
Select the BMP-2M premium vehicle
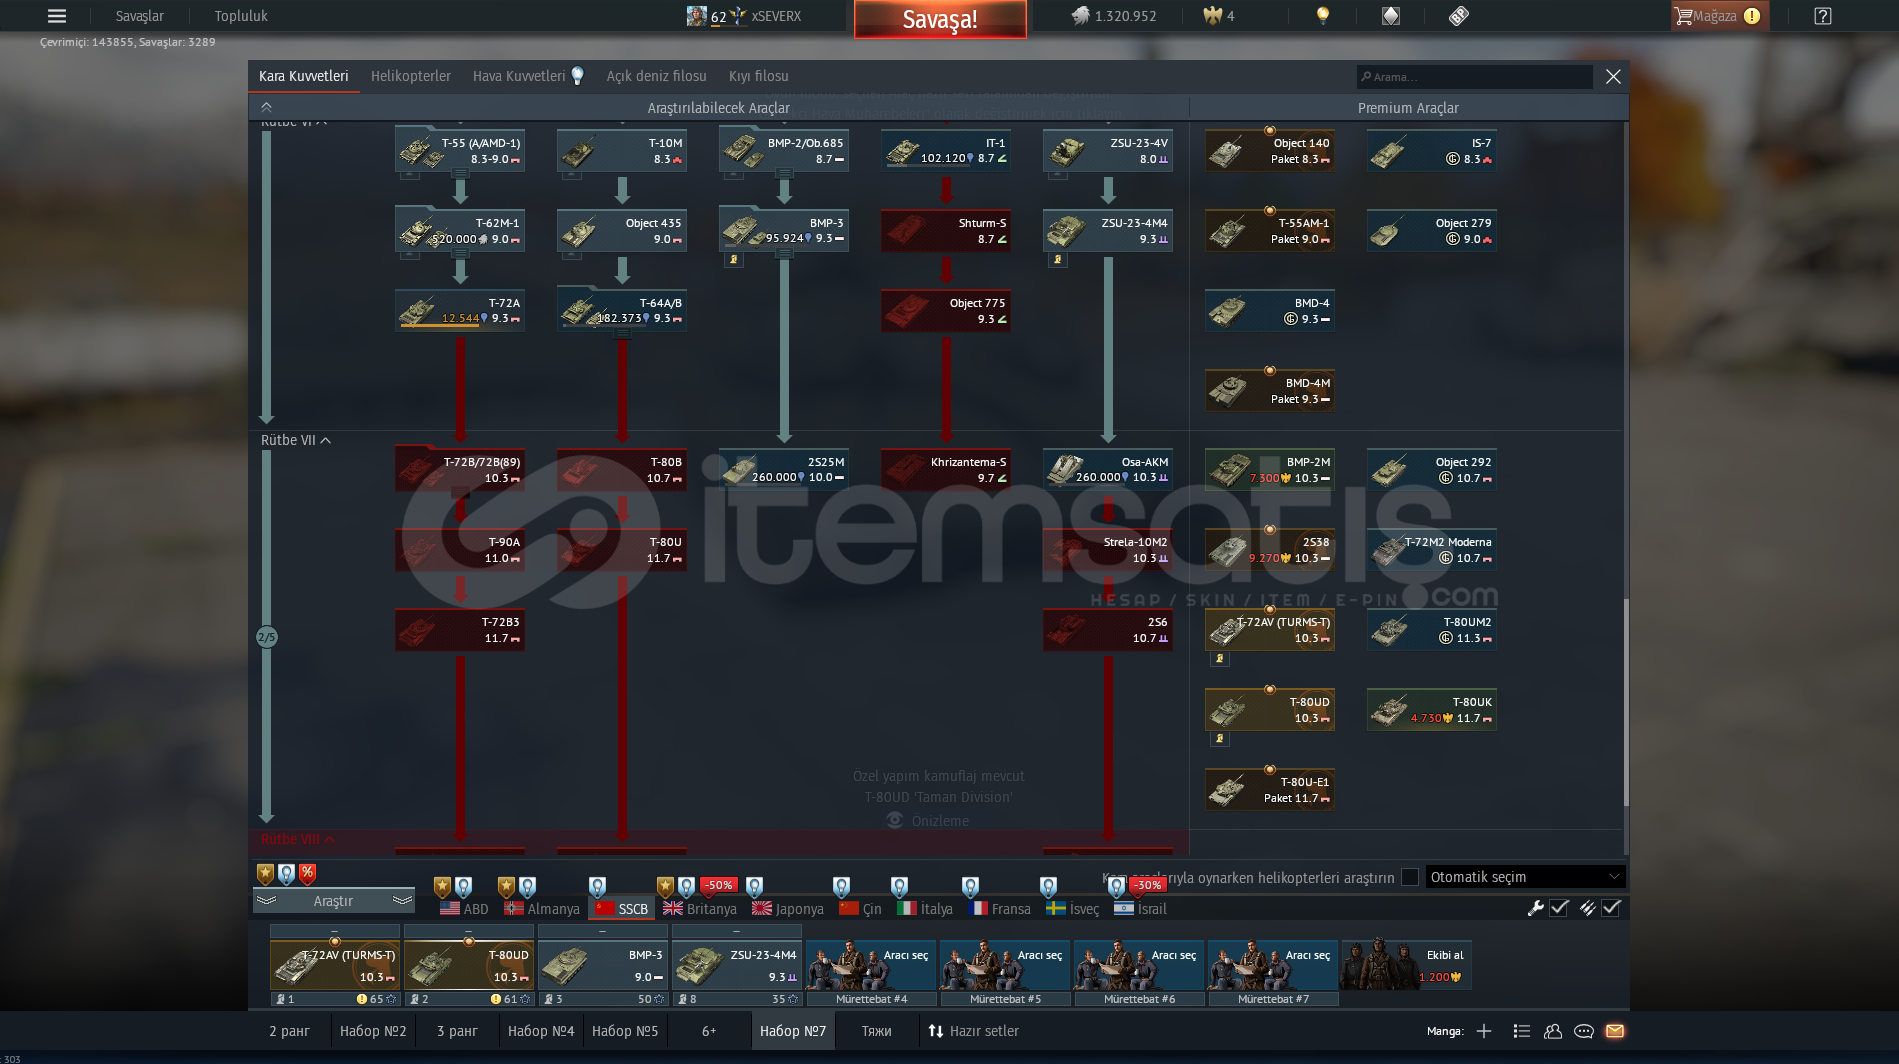[x=1270, y=469]
